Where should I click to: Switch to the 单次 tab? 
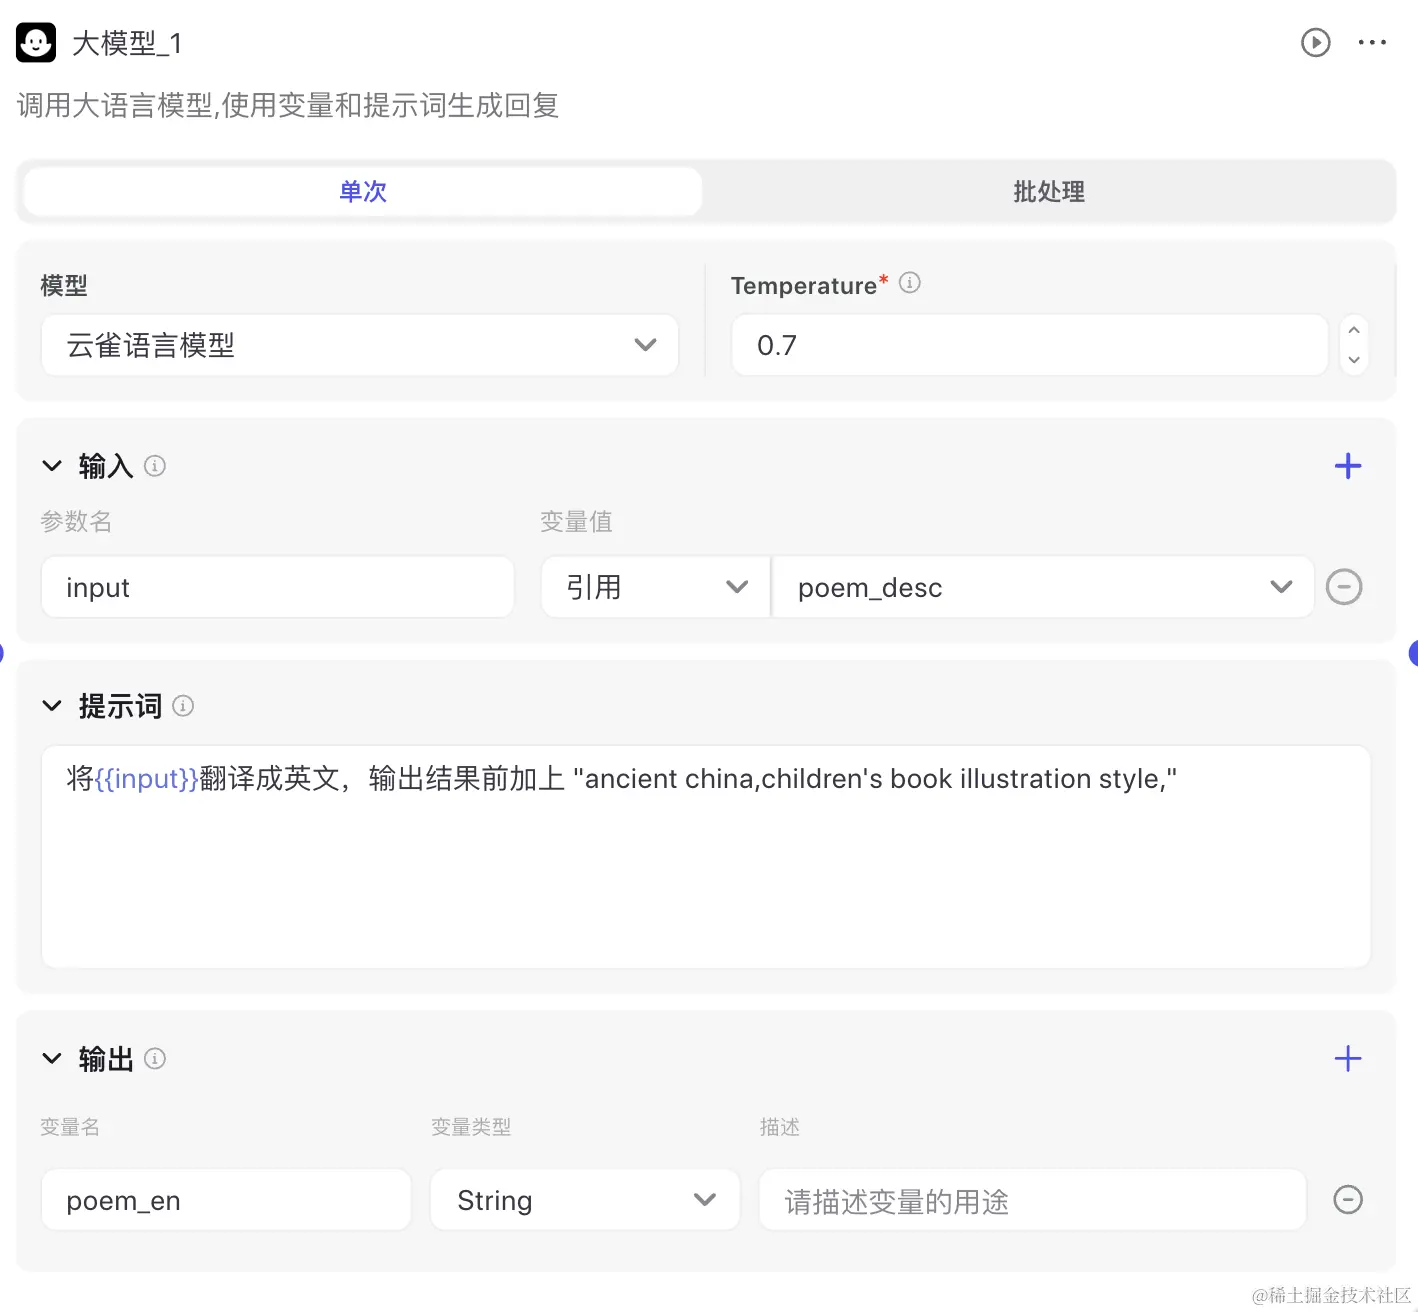click(x=363, y=191)
